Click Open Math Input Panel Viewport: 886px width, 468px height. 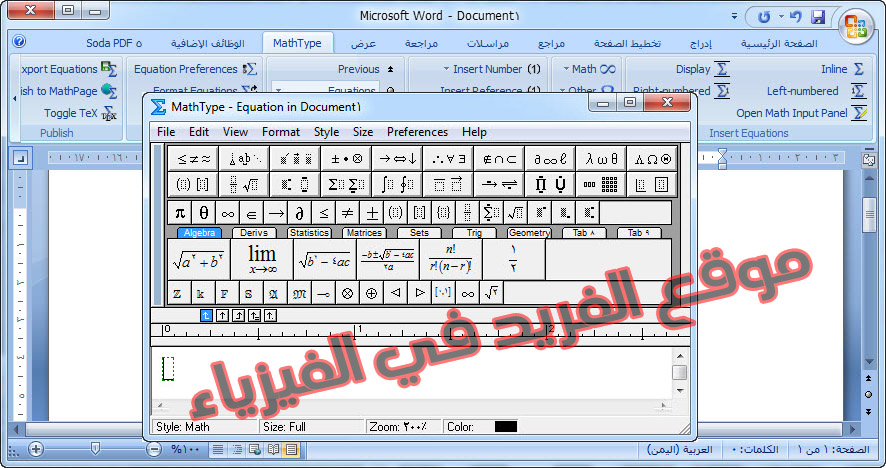(802, 113)
